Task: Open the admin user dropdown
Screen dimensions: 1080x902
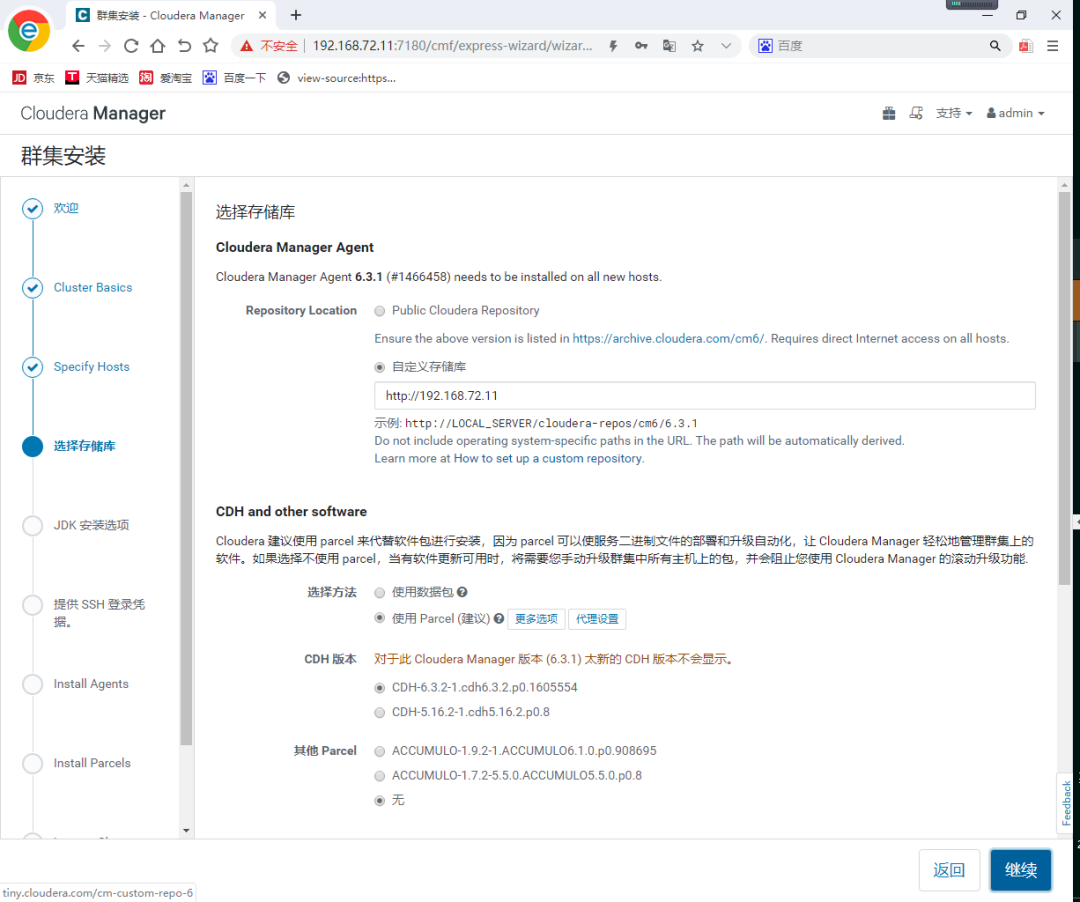Action: (1016, 113)
